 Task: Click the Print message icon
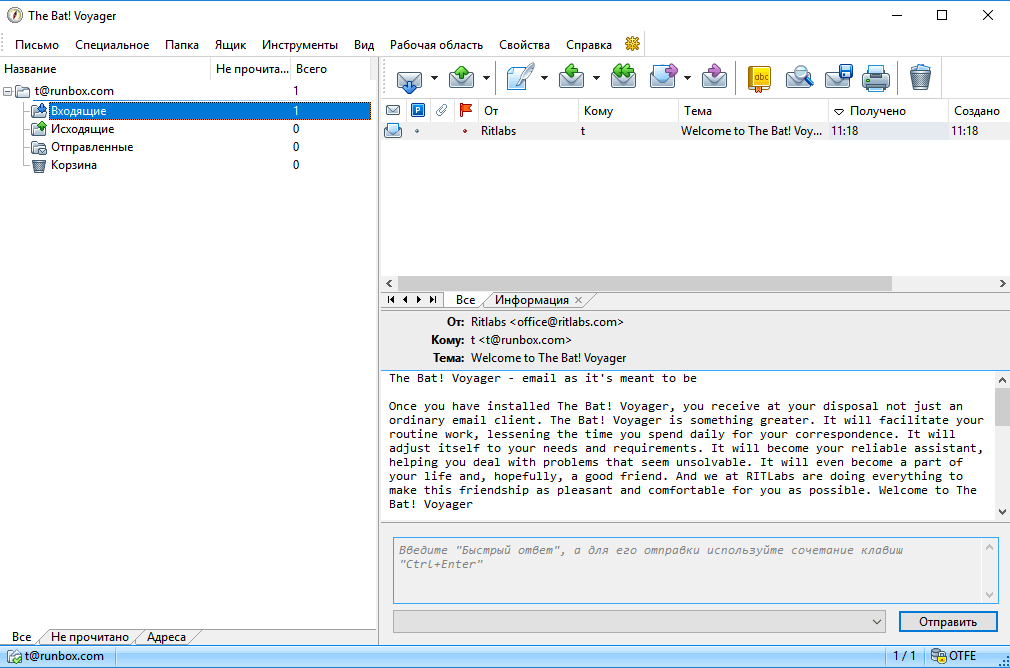876,78
